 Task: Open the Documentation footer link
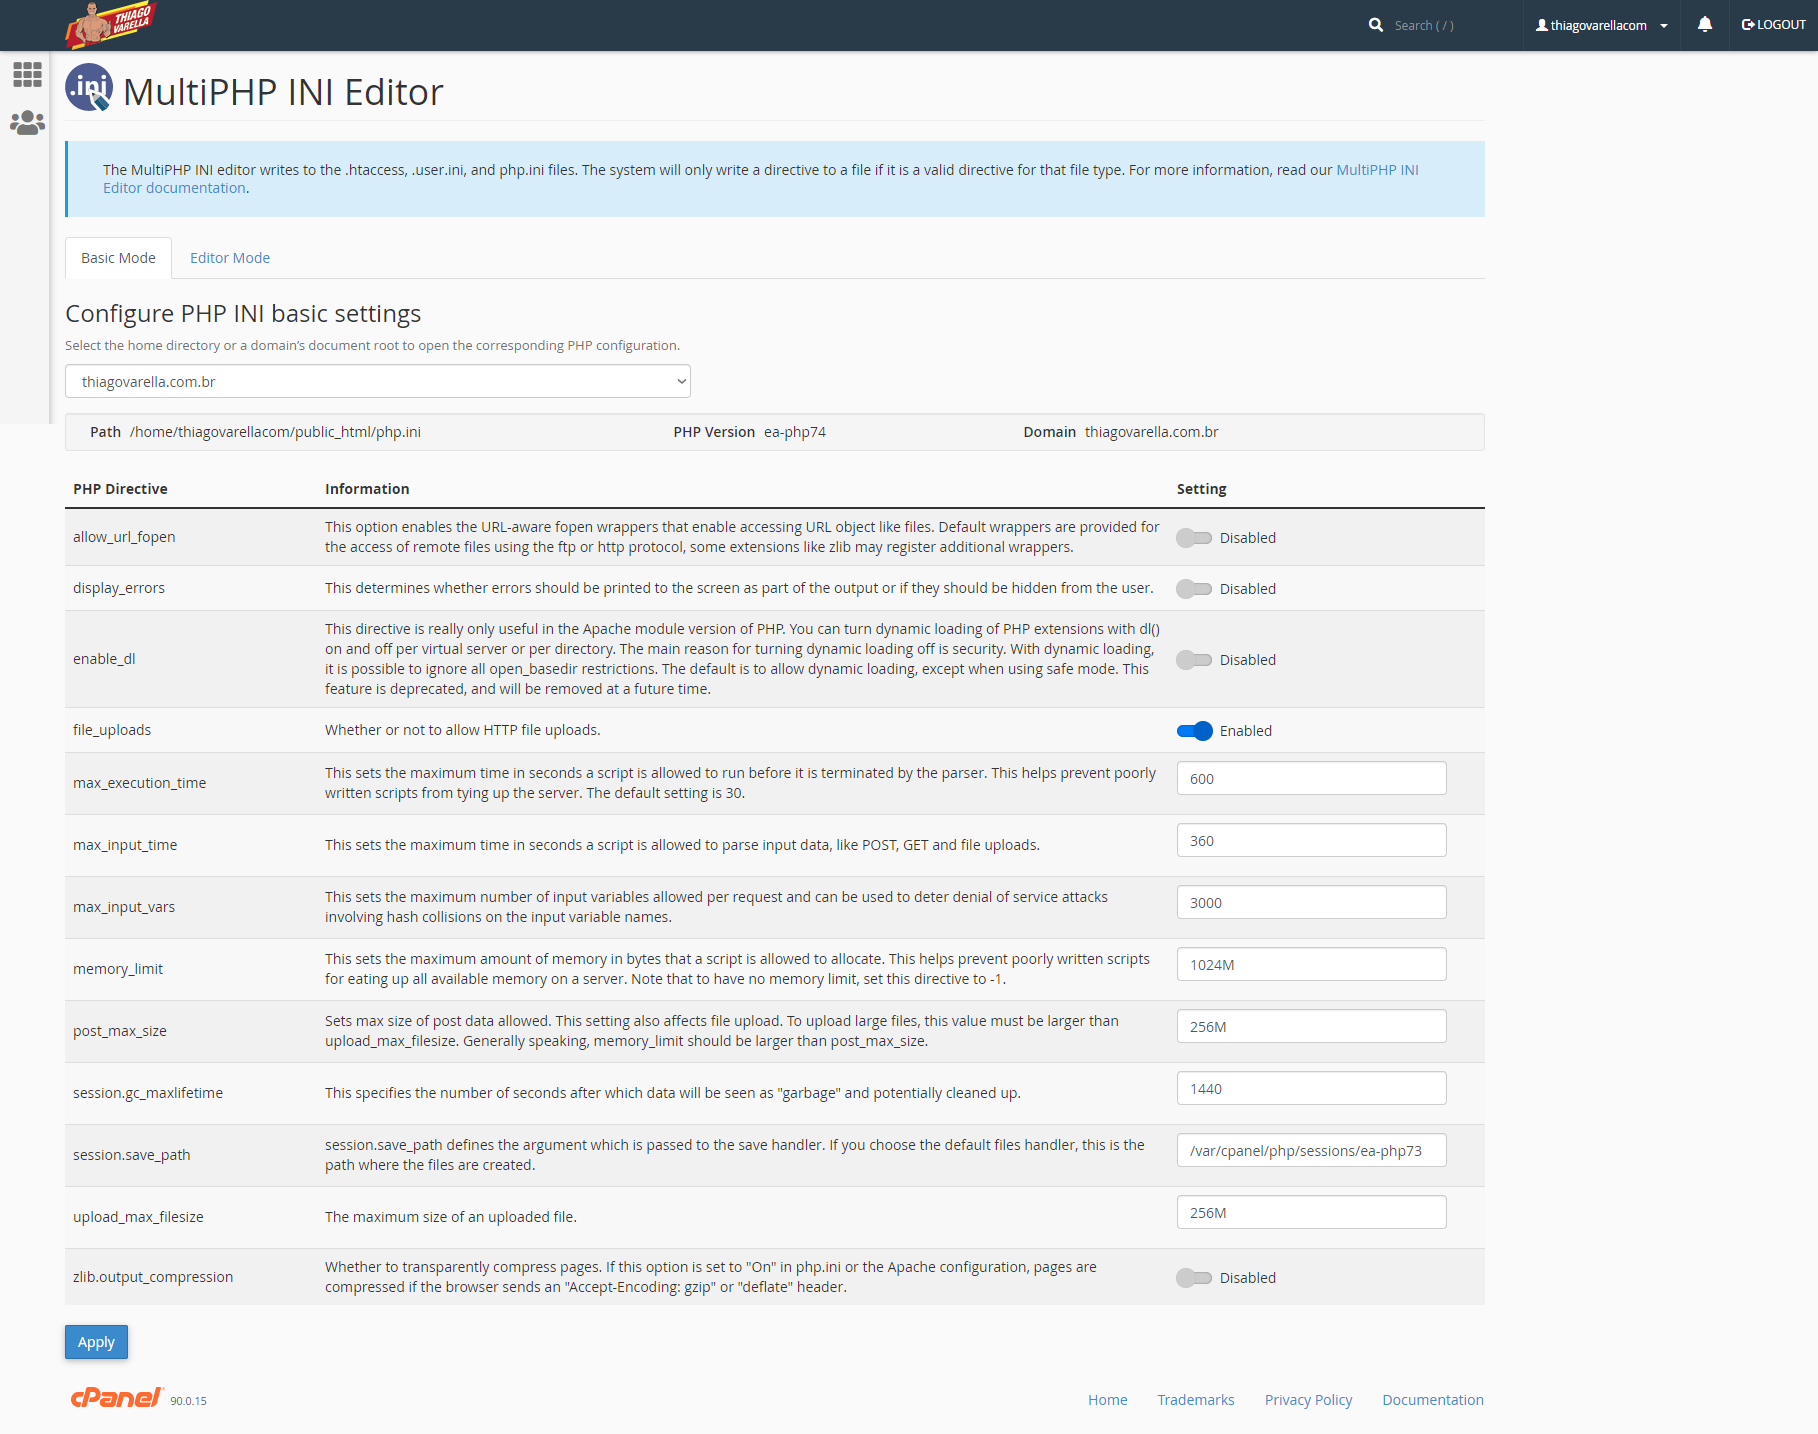(x=1433, y=1400)
